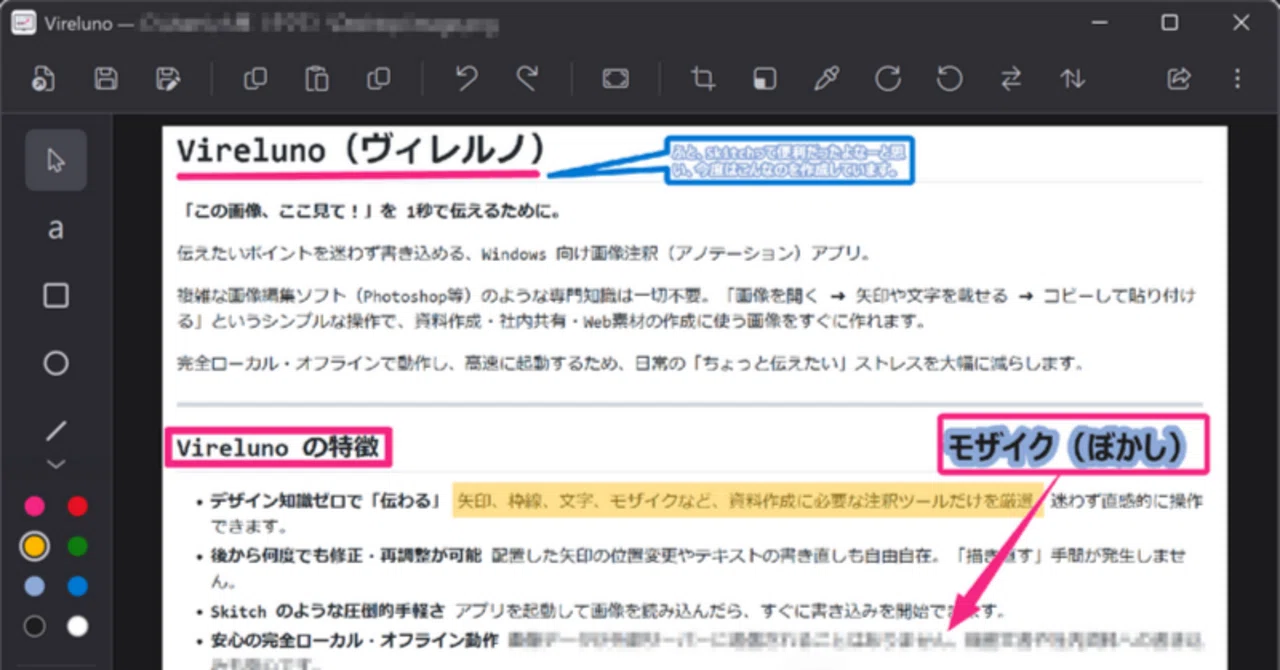This screenshot has height=670, width=1280.
Task: Pick the bright blue color swatch
Action: coord(77,586)
